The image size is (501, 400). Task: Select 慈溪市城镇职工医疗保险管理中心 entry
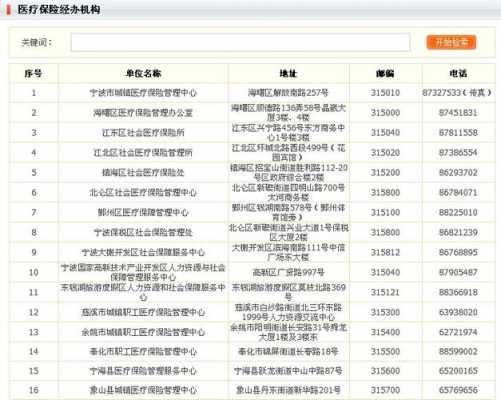(x=143, y=312)
